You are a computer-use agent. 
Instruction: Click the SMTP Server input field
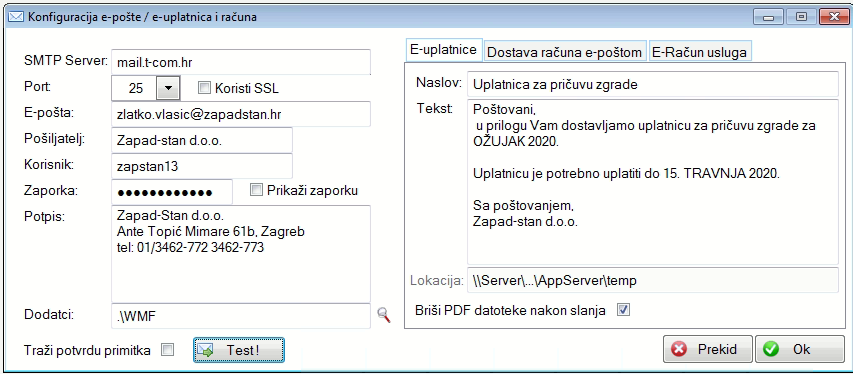(x=241, y=62)
